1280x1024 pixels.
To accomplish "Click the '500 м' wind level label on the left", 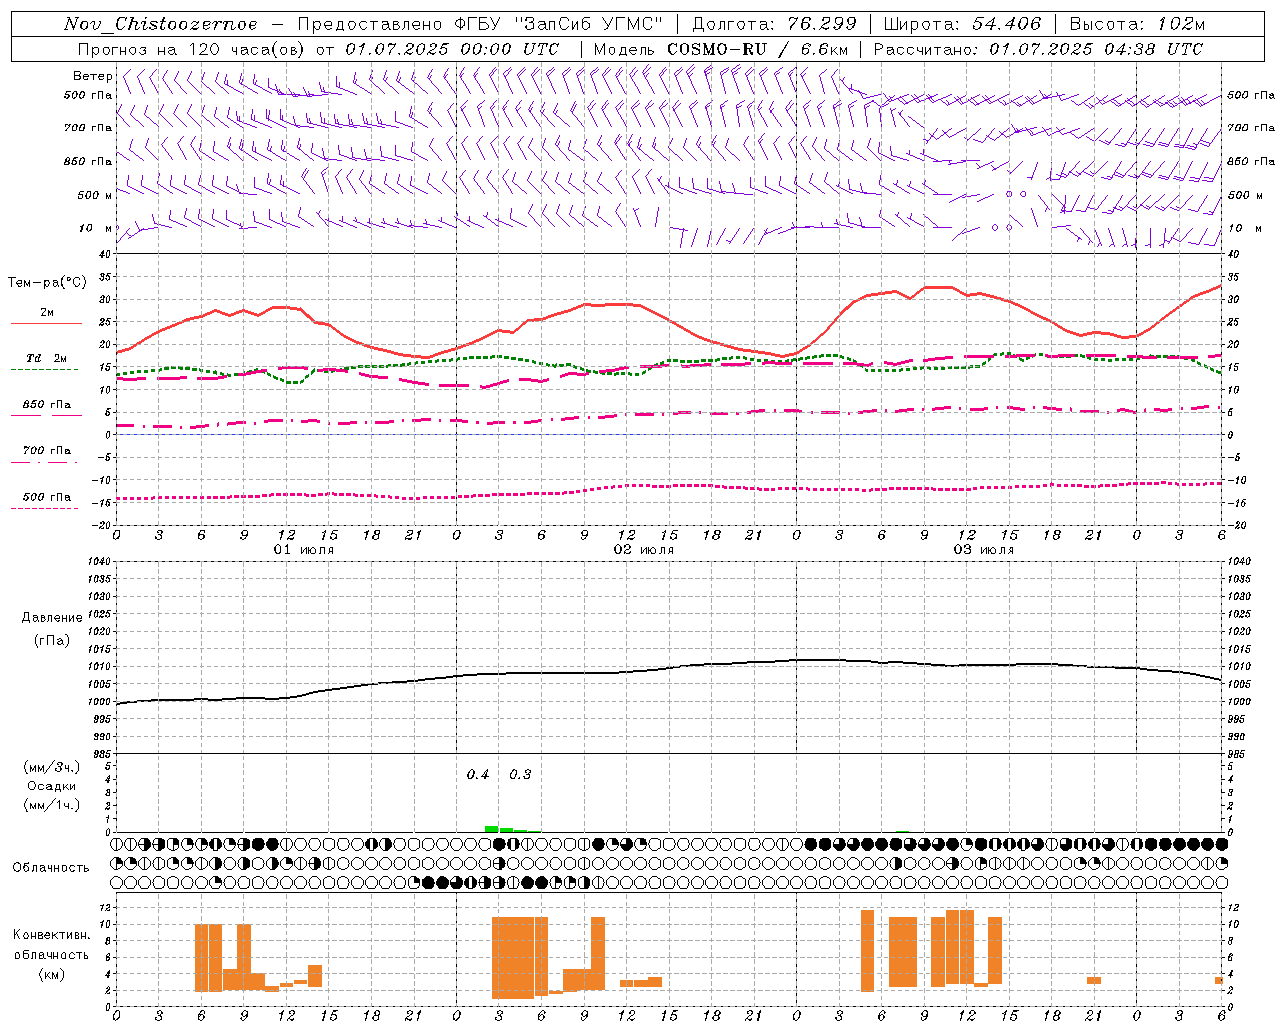I will click(x=95, y=195).
